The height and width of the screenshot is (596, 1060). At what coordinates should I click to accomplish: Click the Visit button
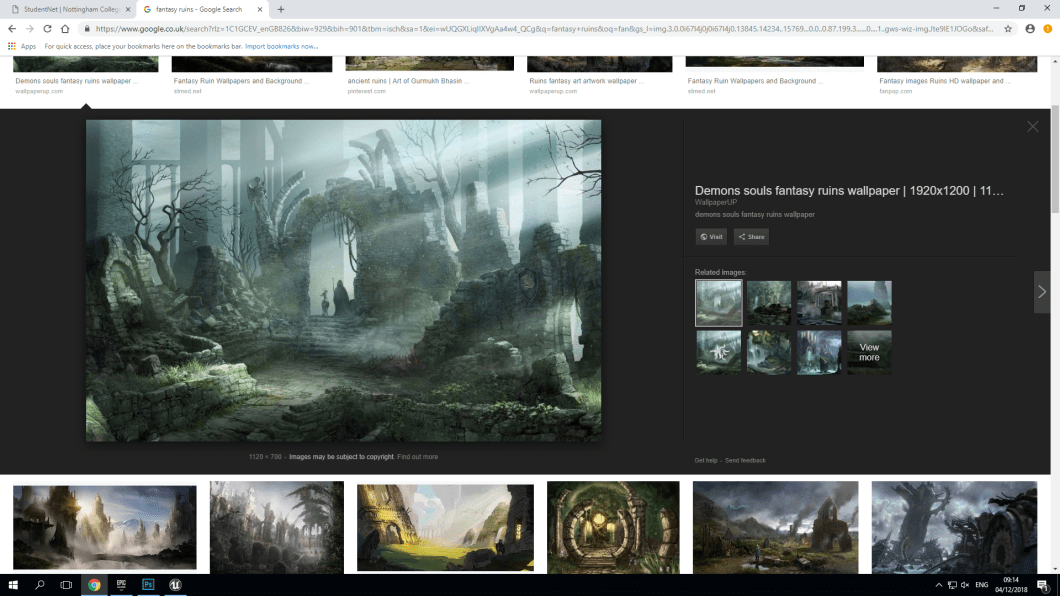(710, 237)
